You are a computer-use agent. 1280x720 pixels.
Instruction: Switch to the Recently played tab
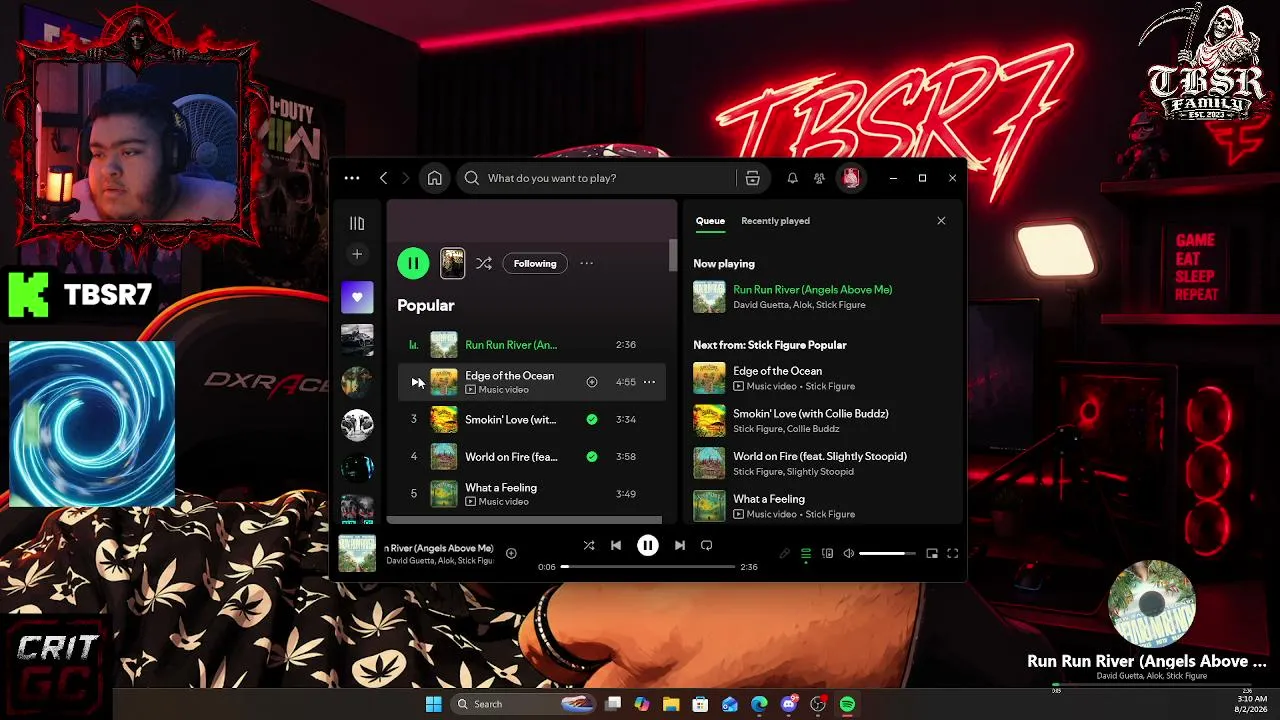[775, 221]
